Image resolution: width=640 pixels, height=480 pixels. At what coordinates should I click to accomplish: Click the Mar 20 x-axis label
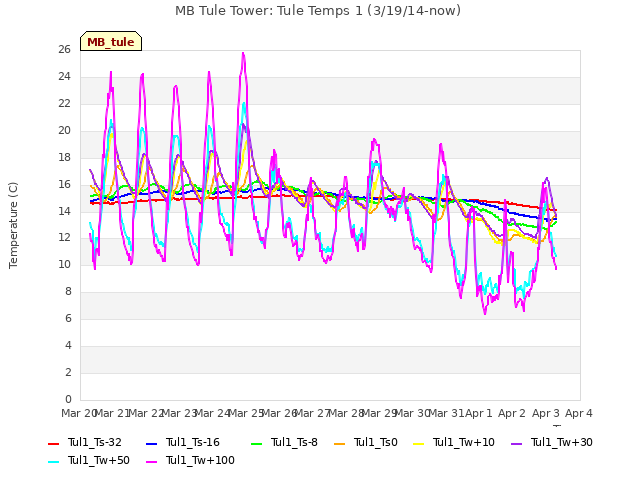point(79,413)
